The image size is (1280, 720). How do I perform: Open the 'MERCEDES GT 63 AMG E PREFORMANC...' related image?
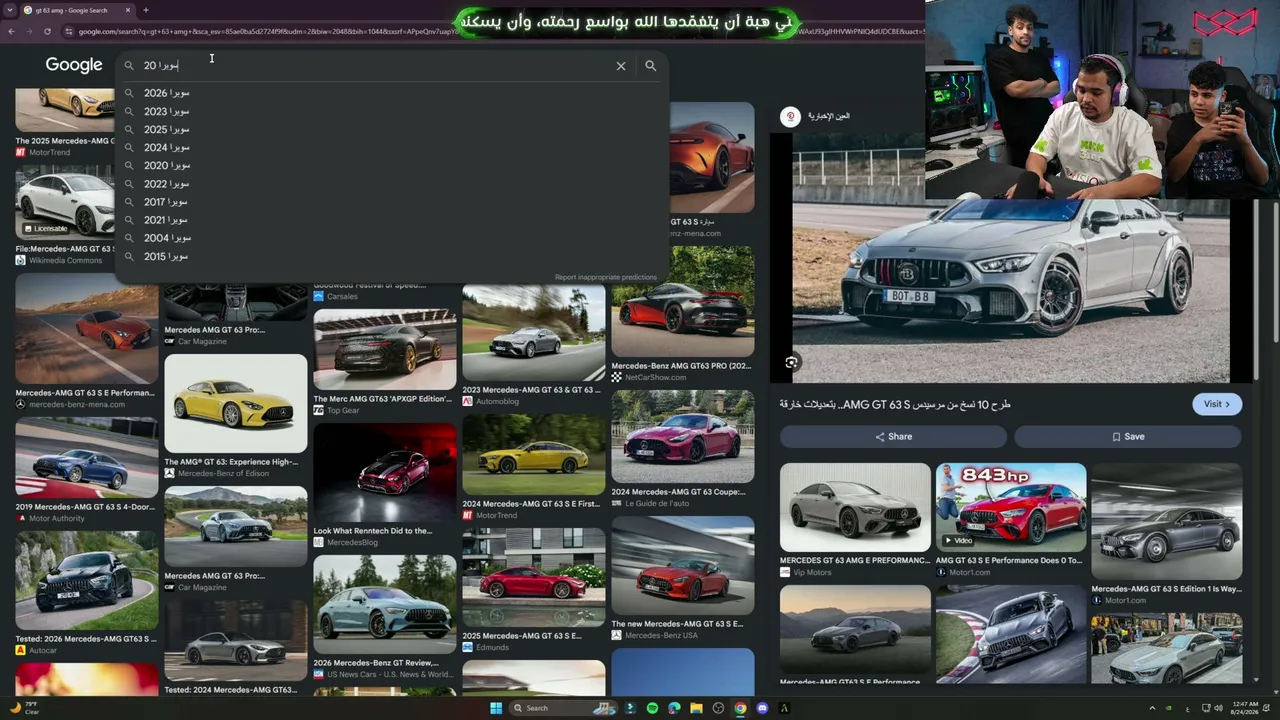pos(855,508)
